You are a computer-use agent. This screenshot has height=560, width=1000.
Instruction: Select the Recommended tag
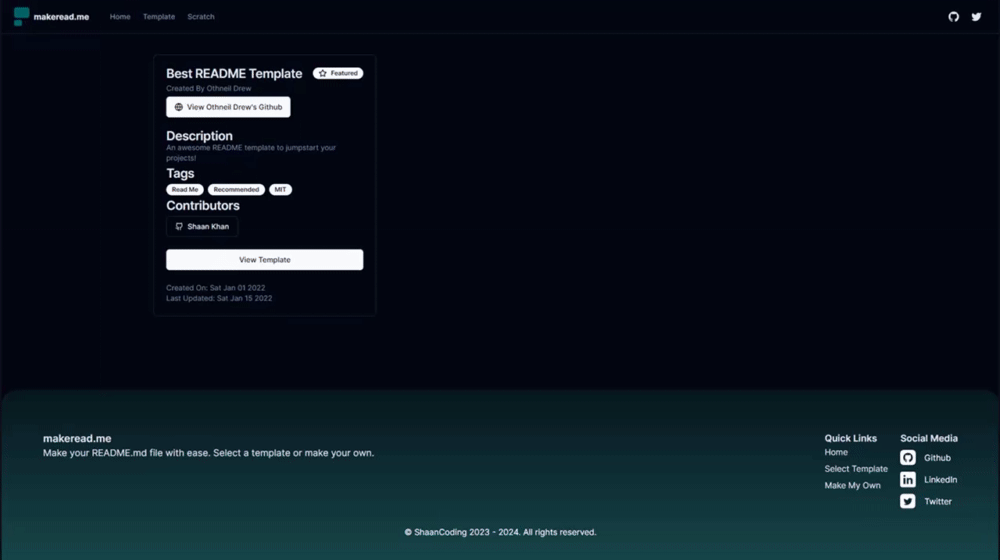pos(236,189)
